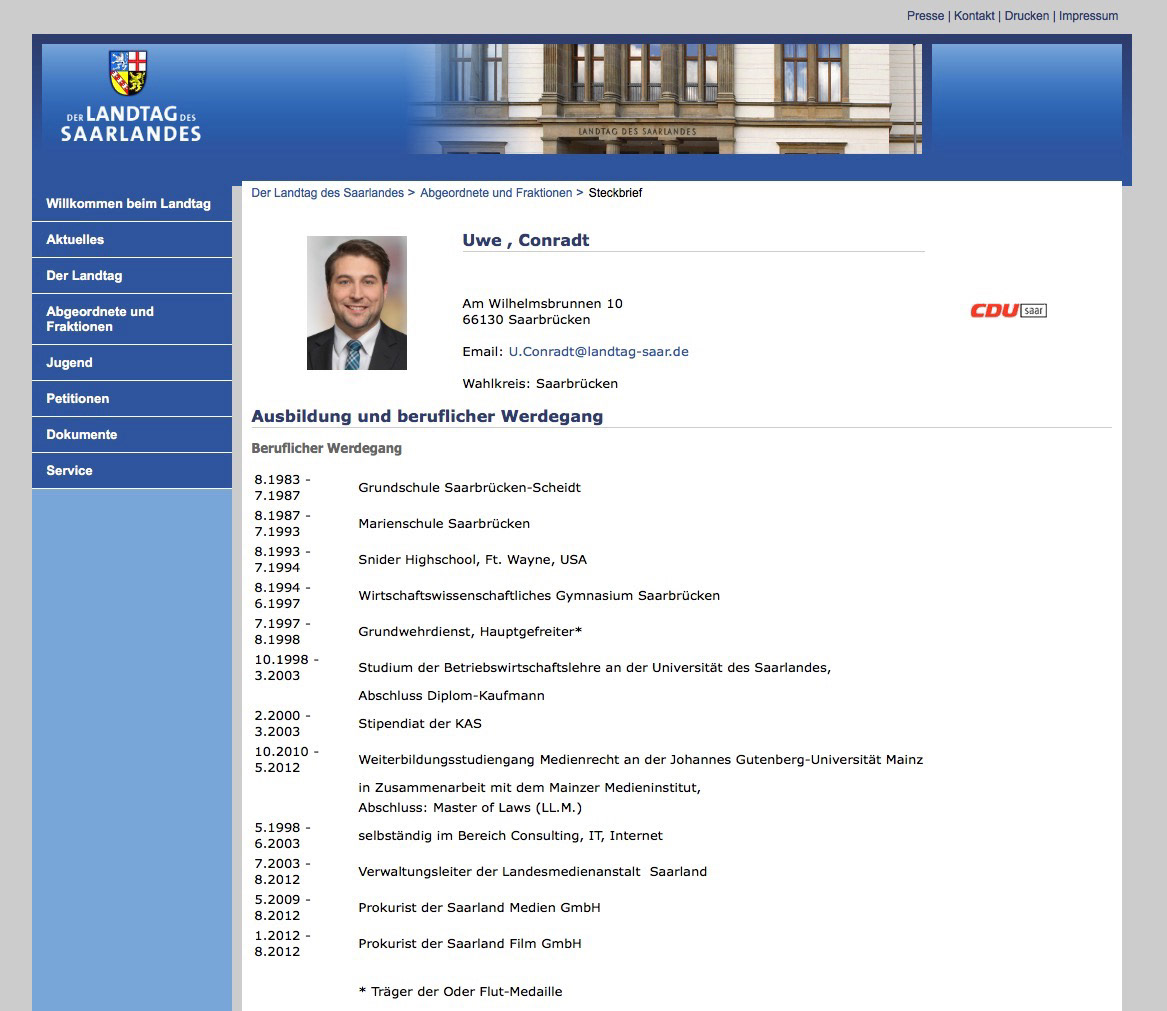
Task: Open Abgeordnete und Fraktionen sidebar menu
Action: [100, 319]
